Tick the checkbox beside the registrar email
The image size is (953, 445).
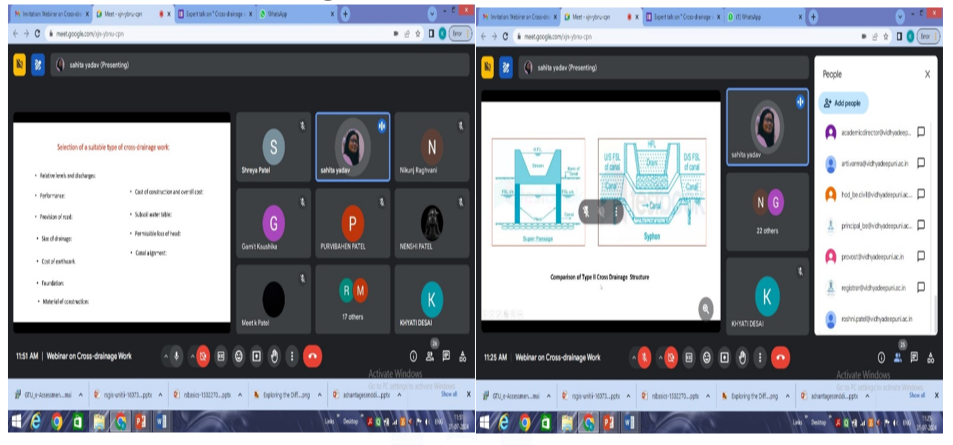pyautogui.click(x=920, y=287)
